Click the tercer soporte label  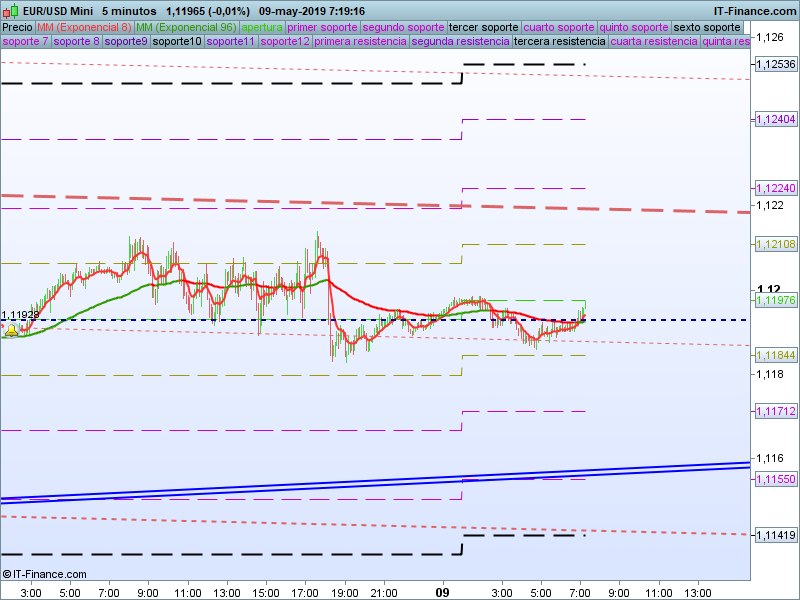[483, 27]
